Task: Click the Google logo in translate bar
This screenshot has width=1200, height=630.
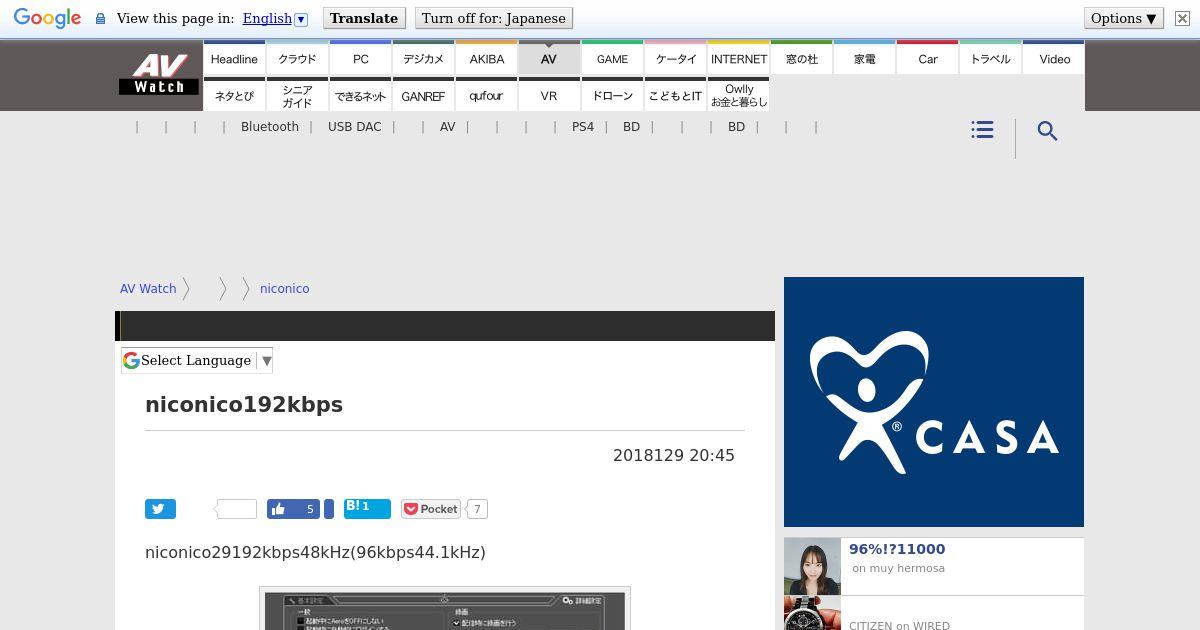Action: [x=47, y=18]
